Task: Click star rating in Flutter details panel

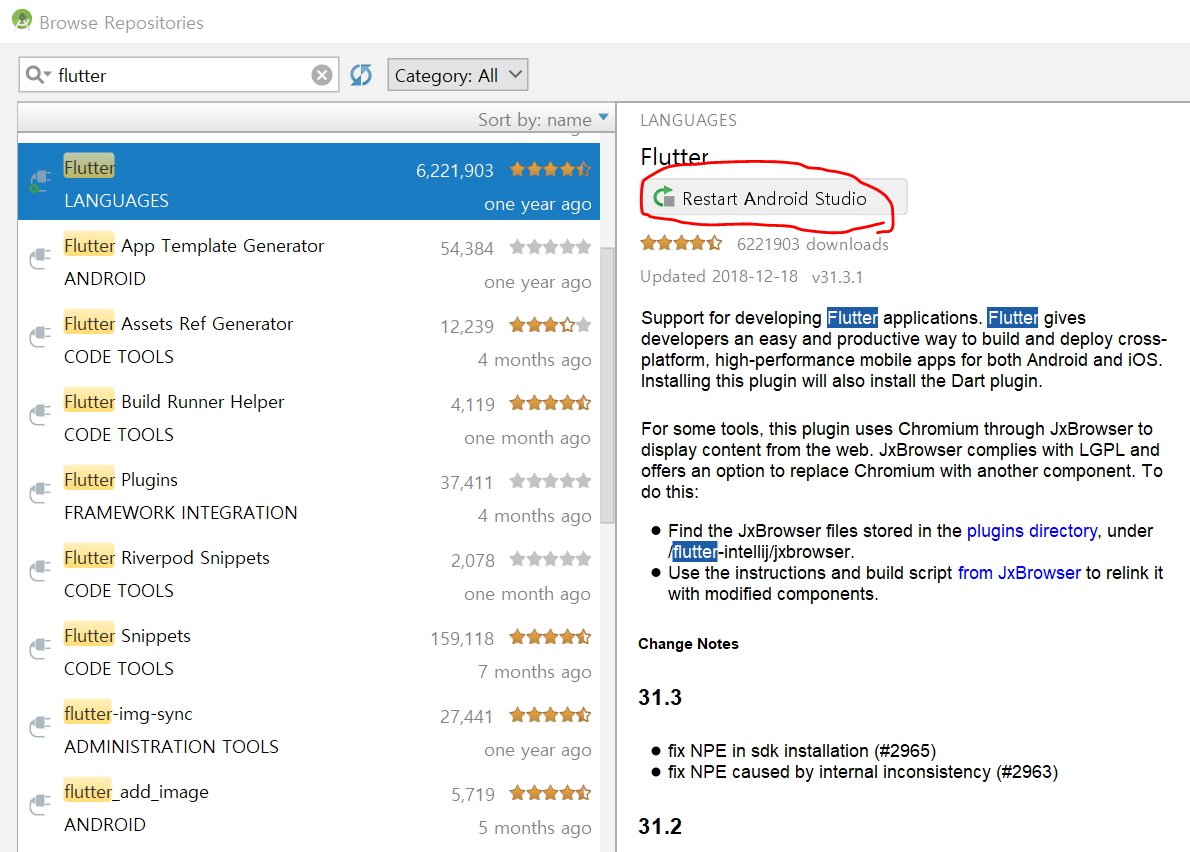Action: click(681, 244)
